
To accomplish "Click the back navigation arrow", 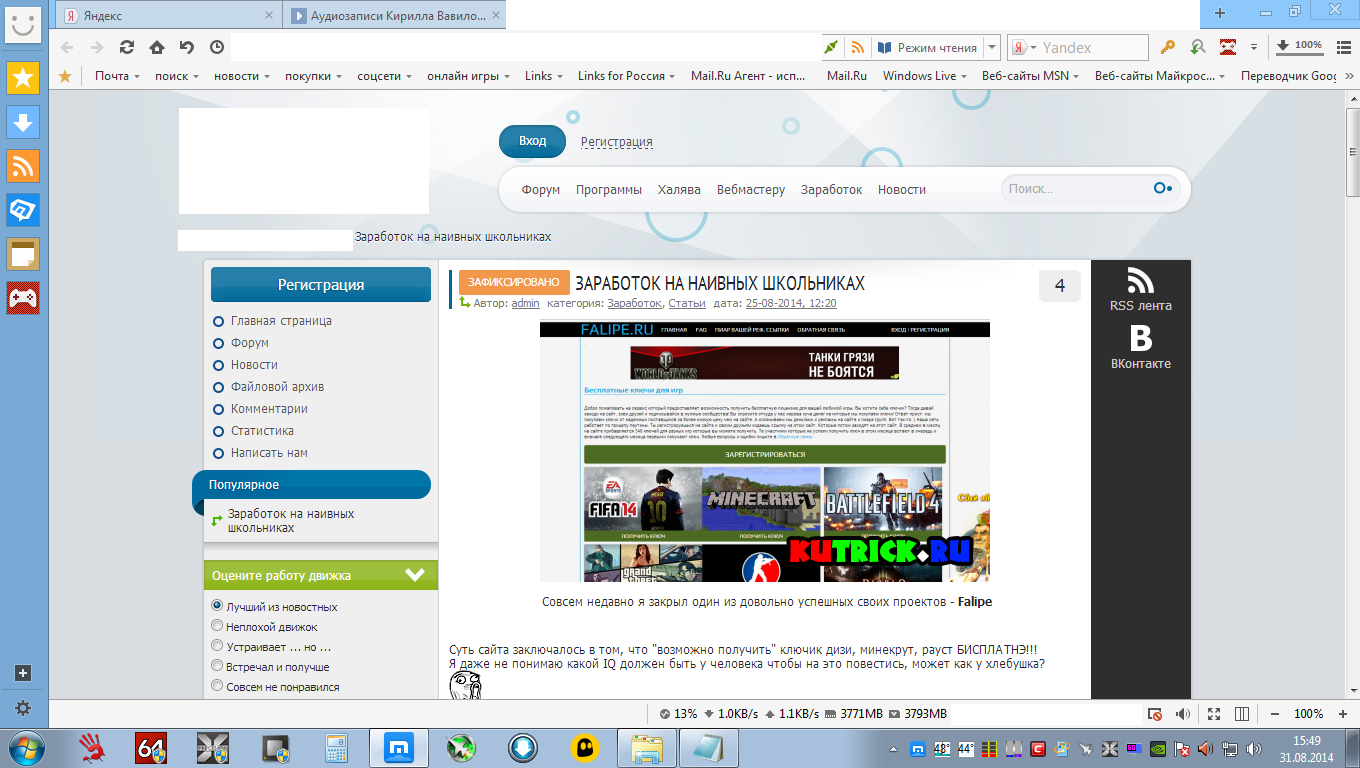I will click(67, 47).
